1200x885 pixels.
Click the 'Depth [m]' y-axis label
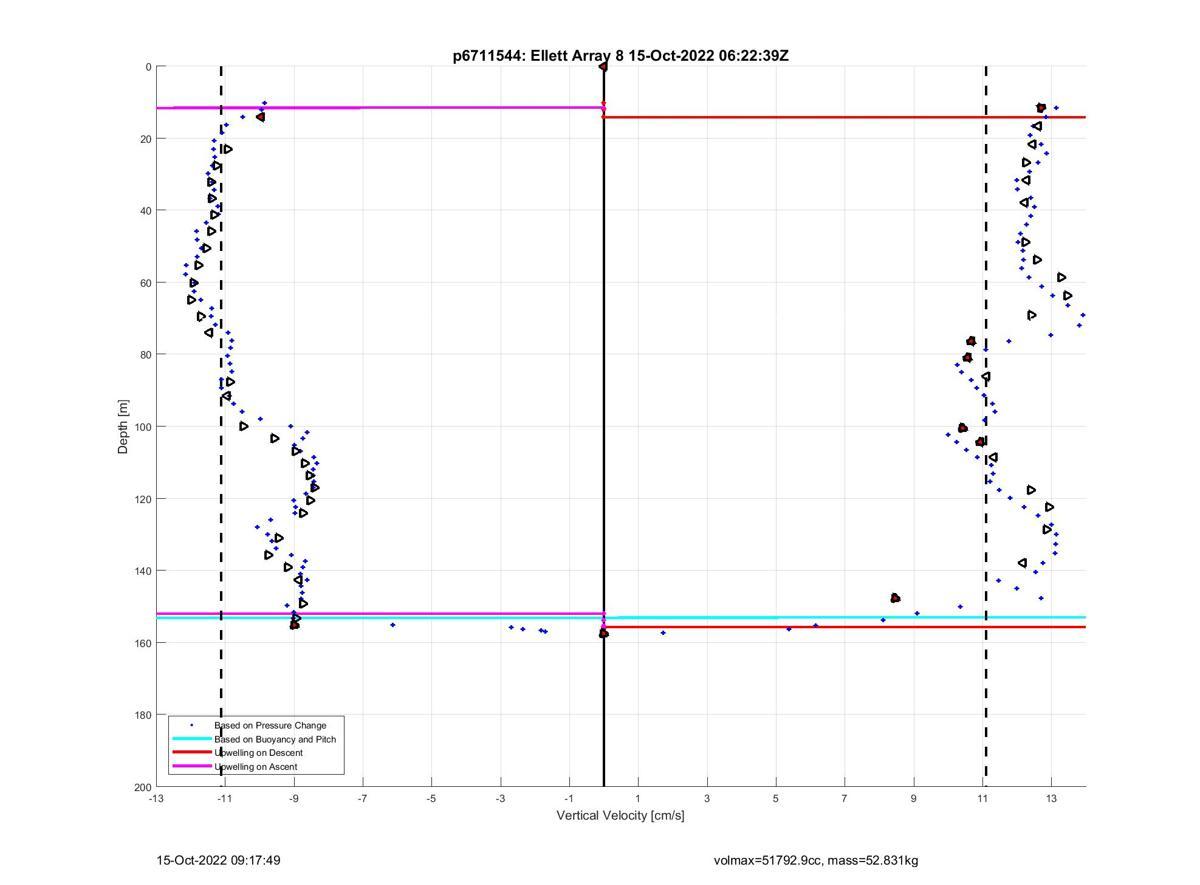coord(124,427)
